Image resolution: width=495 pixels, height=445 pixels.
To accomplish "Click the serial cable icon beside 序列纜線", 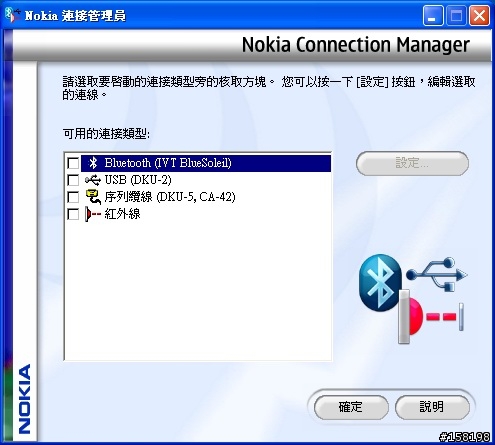I will 93,197.
